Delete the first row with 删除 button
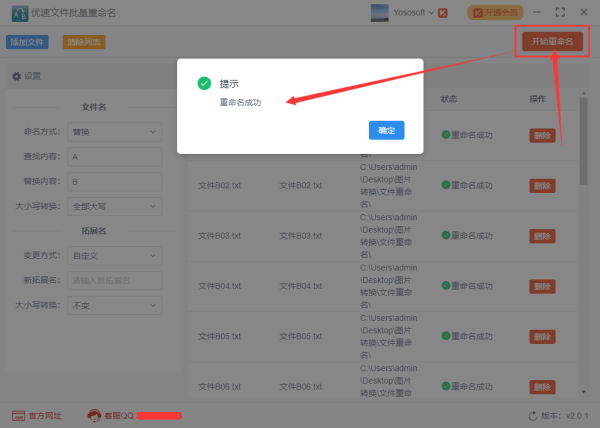600x428 pixels. pyautogui.click(x=542, y=135)
